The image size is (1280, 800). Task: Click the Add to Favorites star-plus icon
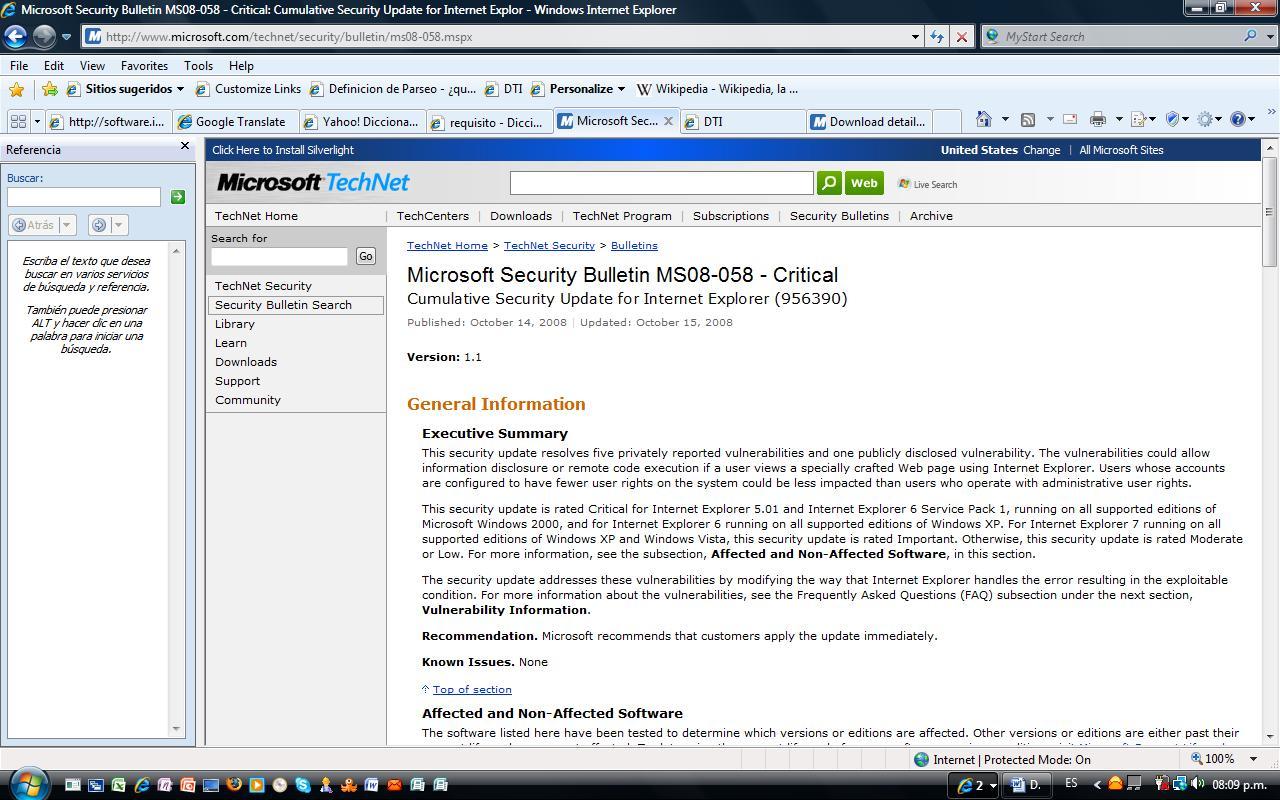[49, 89]
